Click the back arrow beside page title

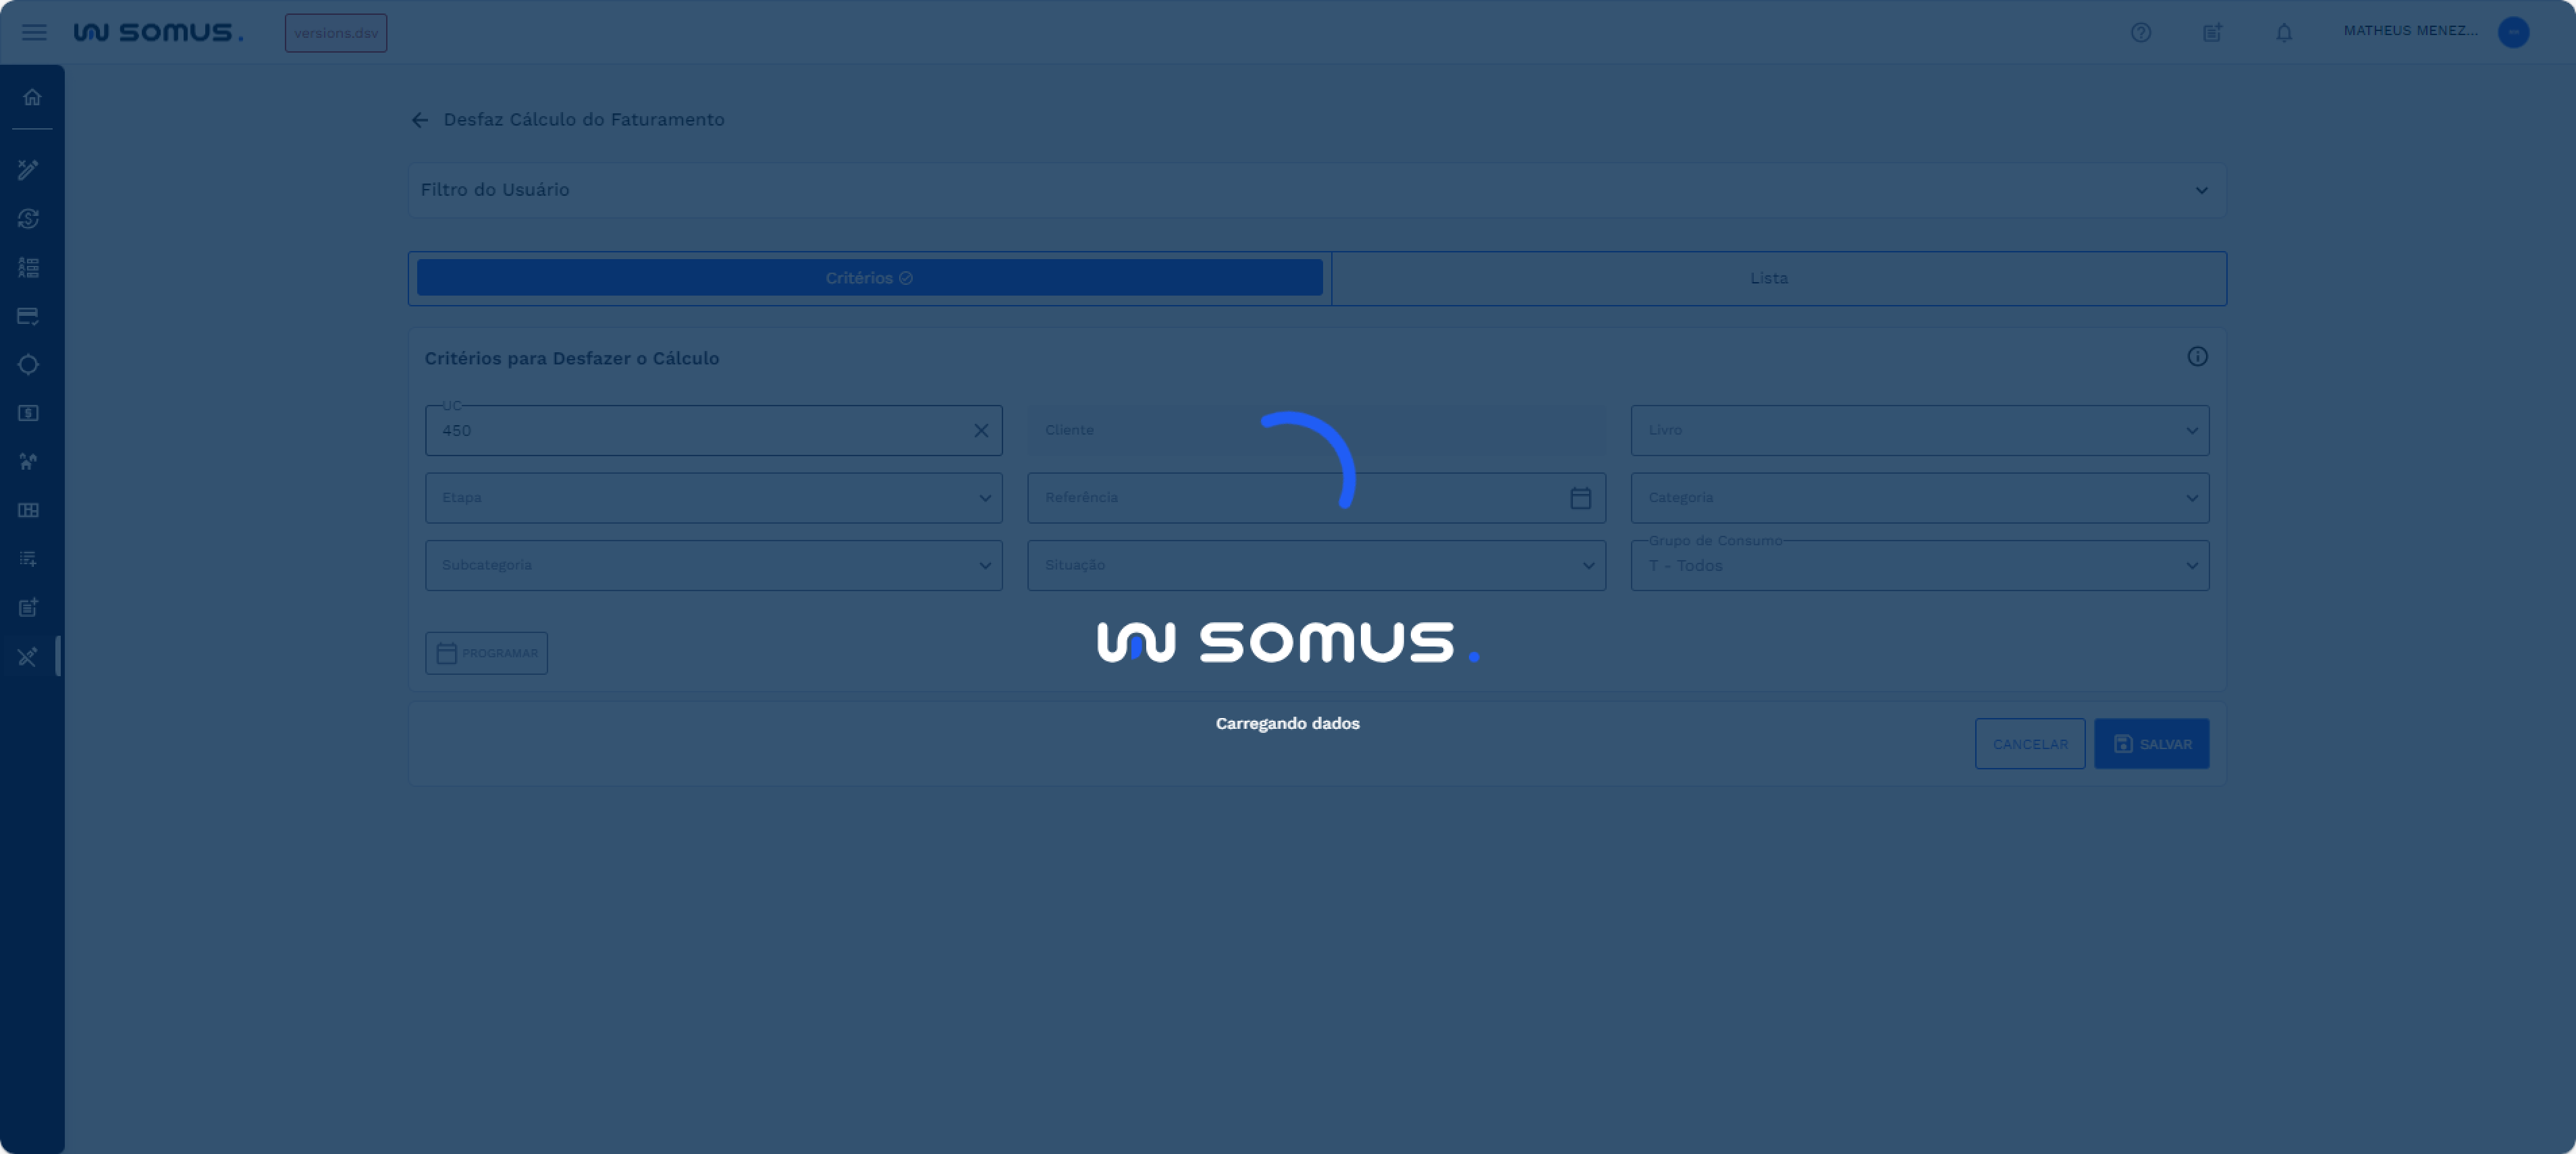[x=419, y=120]
